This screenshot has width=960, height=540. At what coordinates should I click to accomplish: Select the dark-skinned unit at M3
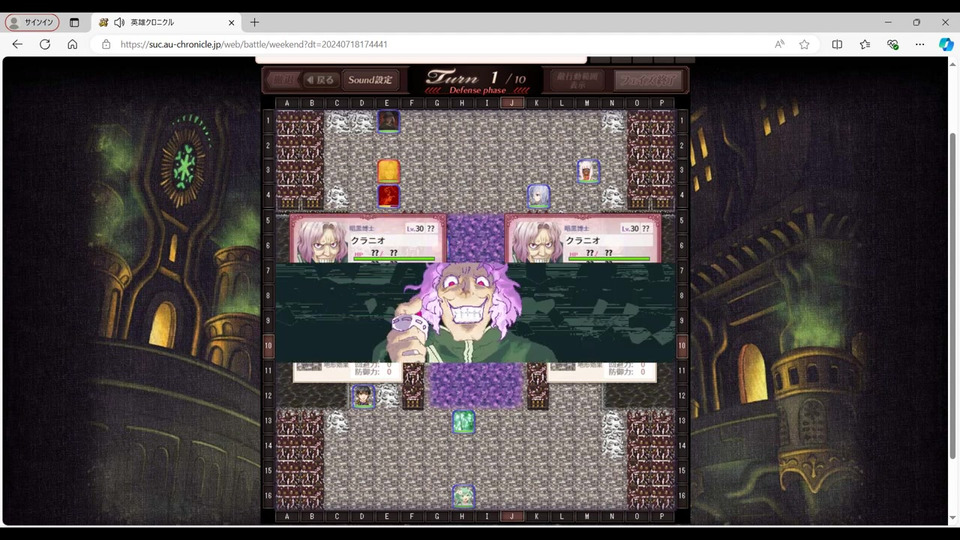tap(588, 171)
